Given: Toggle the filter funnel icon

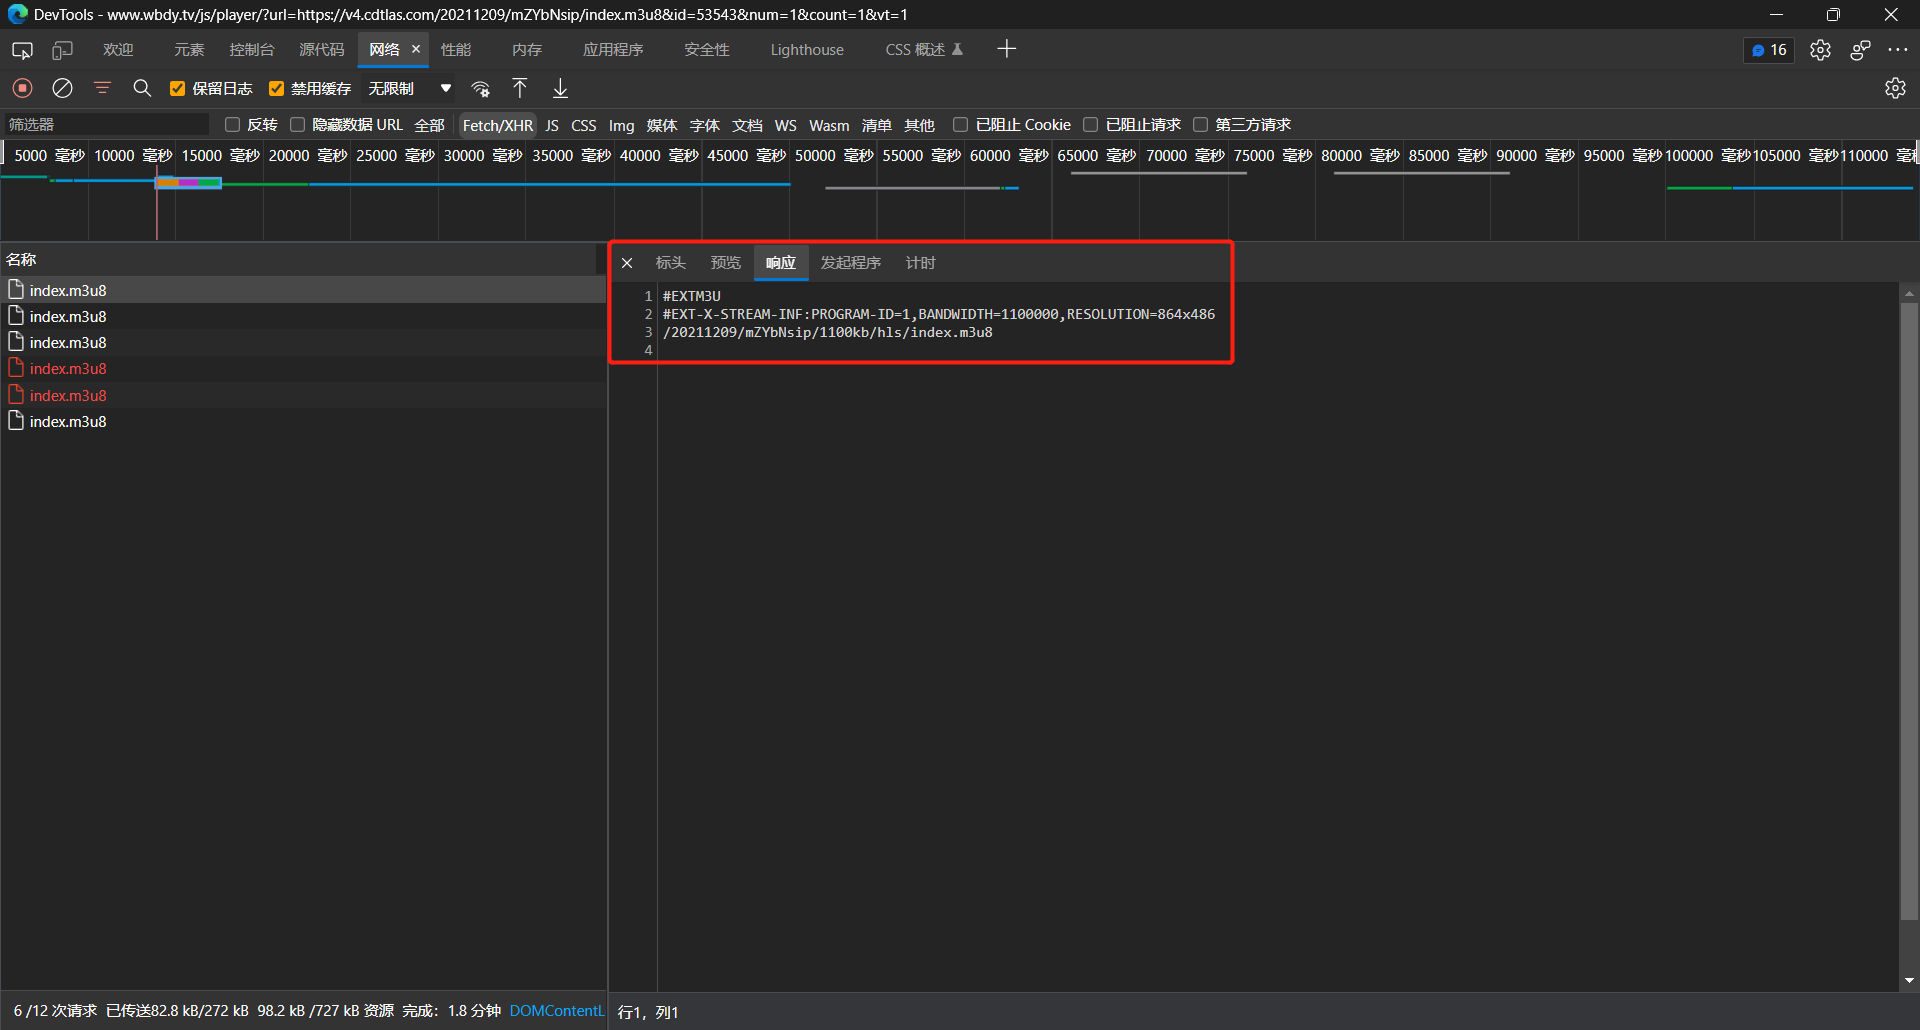Looking at the screenshot, I should [102, 88].
